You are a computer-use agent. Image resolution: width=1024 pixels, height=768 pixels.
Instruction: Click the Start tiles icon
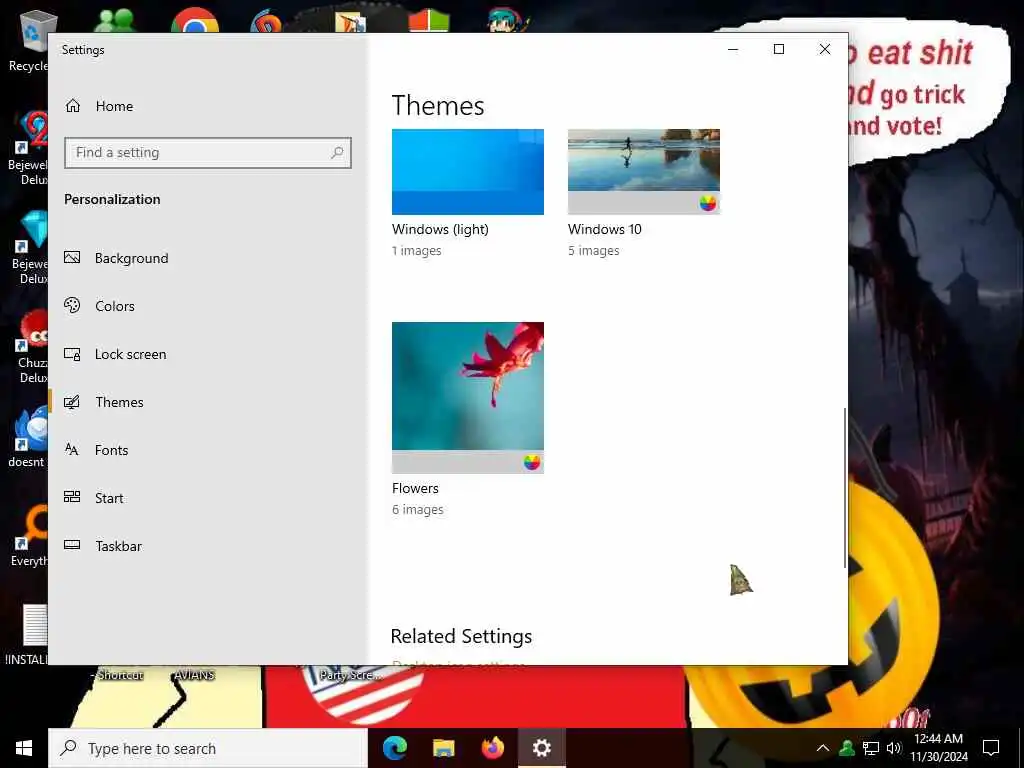click(72, 497)
